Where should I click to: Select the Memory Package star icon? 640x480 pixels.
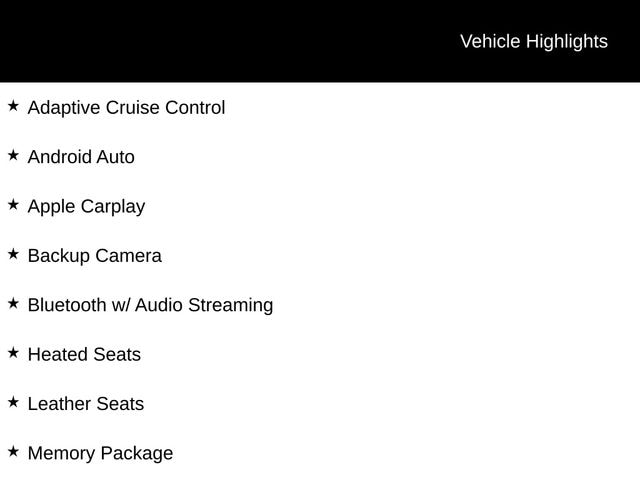[x=13, y=451]
